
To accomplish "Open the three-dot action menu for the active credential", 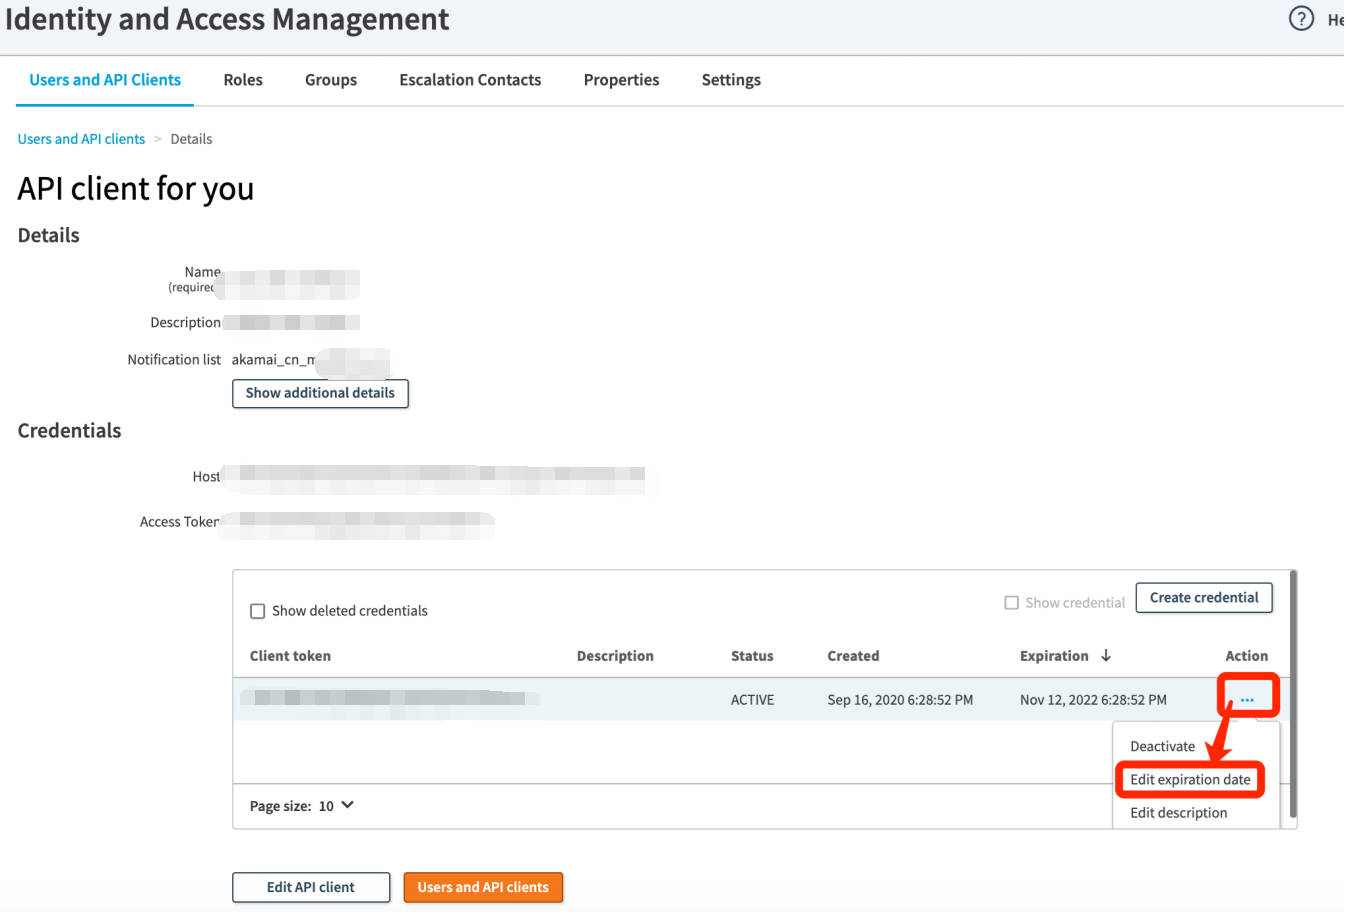I will click(x=1247, y=700).
